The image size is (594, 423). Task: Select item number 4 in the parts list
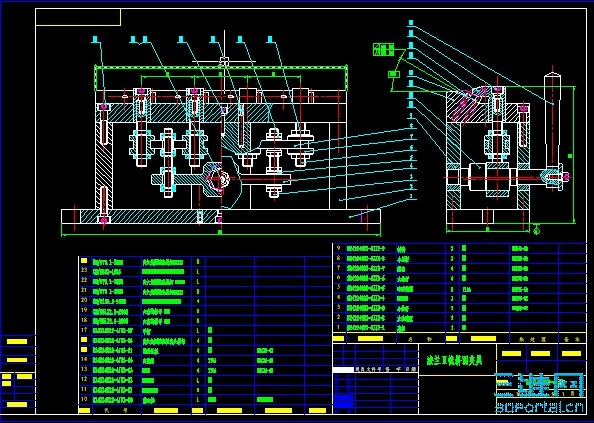tap(339, 297)
